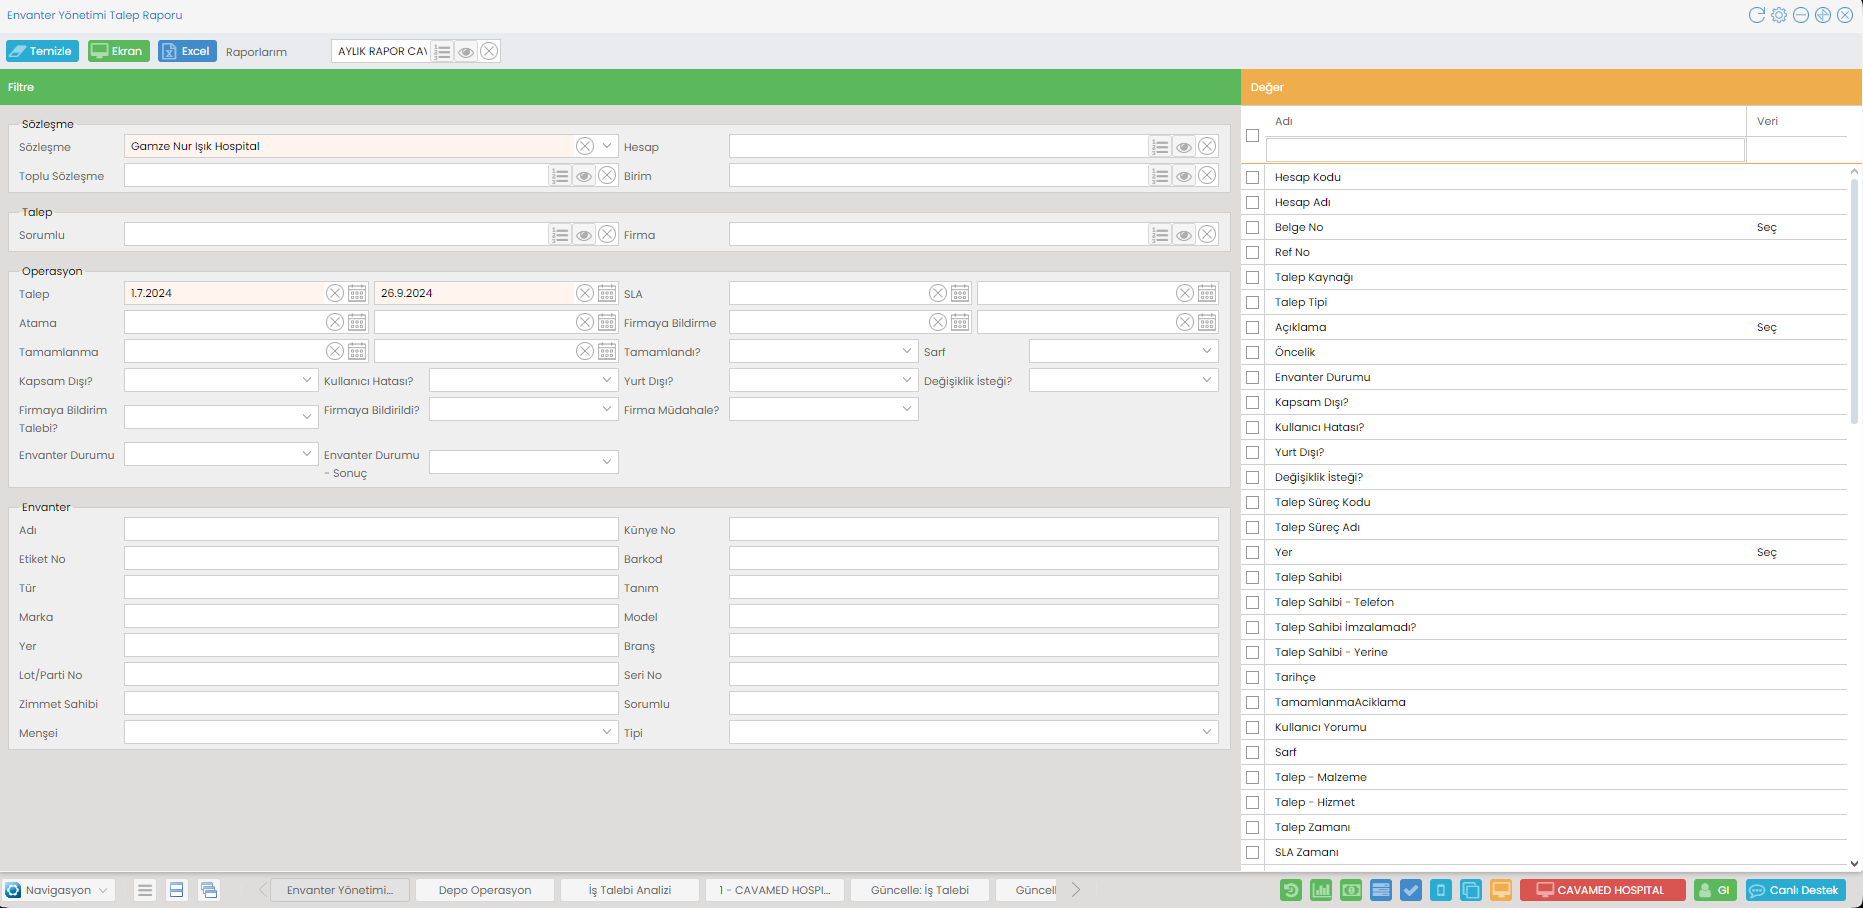Export the report with the Excel button
Screen dimensions: 1863x908
click(187, 51)
